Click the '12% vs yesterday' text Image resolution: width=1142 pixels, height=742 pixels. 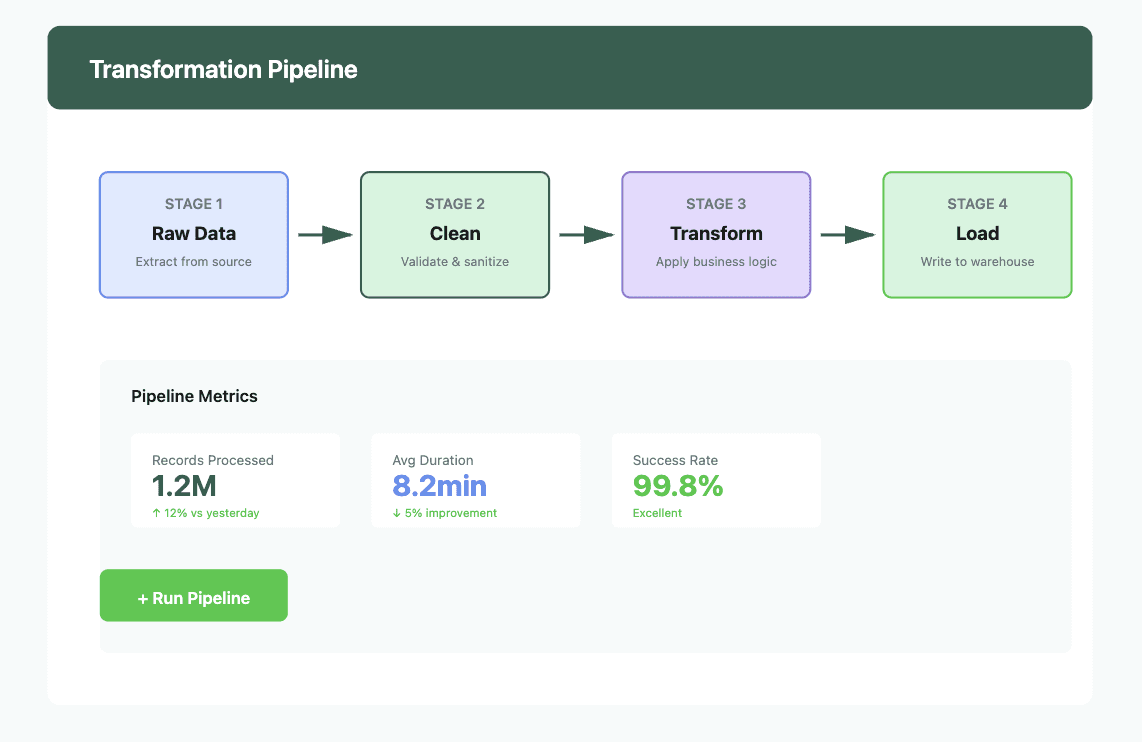tap(206, 513)
